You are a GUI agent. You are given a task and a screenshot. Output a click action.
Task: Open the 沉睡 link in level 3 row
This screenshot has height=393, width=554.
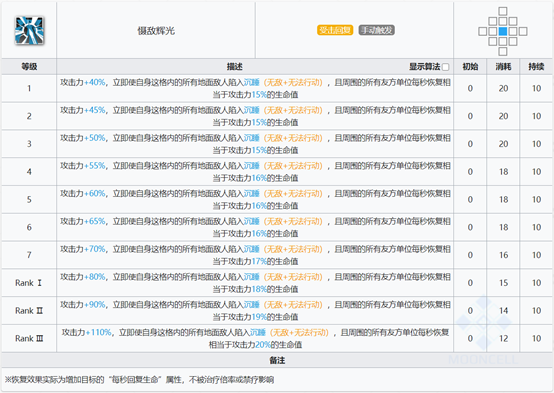tap(252, 138)
